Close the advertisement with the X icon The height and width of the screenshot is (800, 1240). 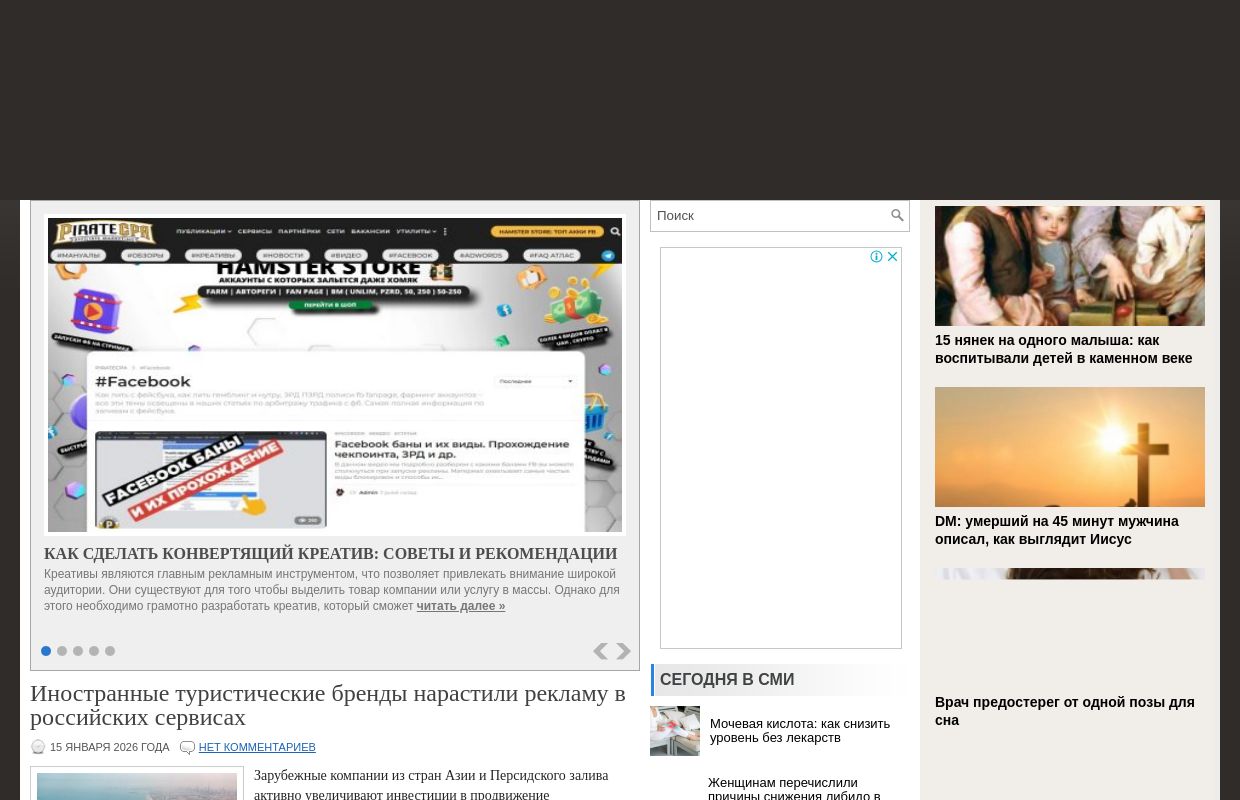(893, 257)
